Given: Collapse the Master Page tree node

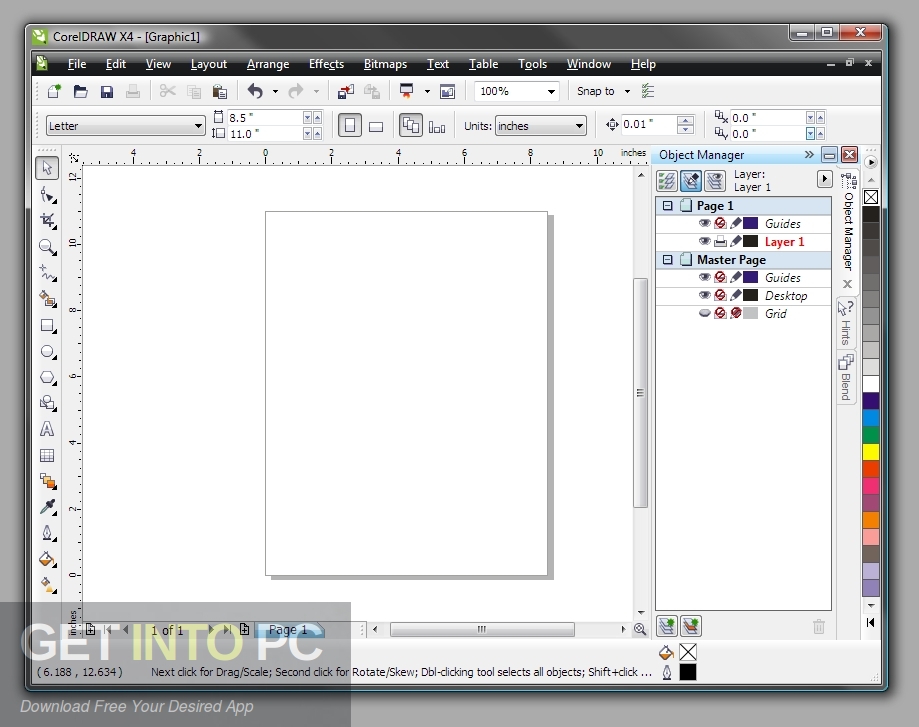Looking at the screenshot, I should (668, 260).
